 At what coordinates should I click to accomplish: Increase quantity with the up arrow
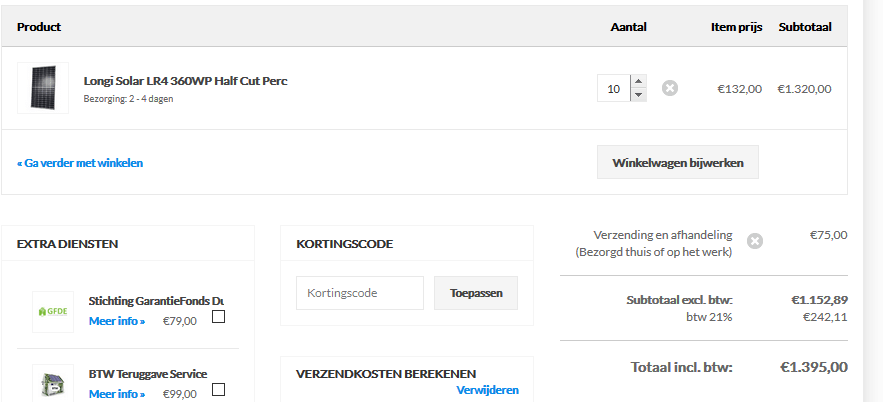[638, 81]
